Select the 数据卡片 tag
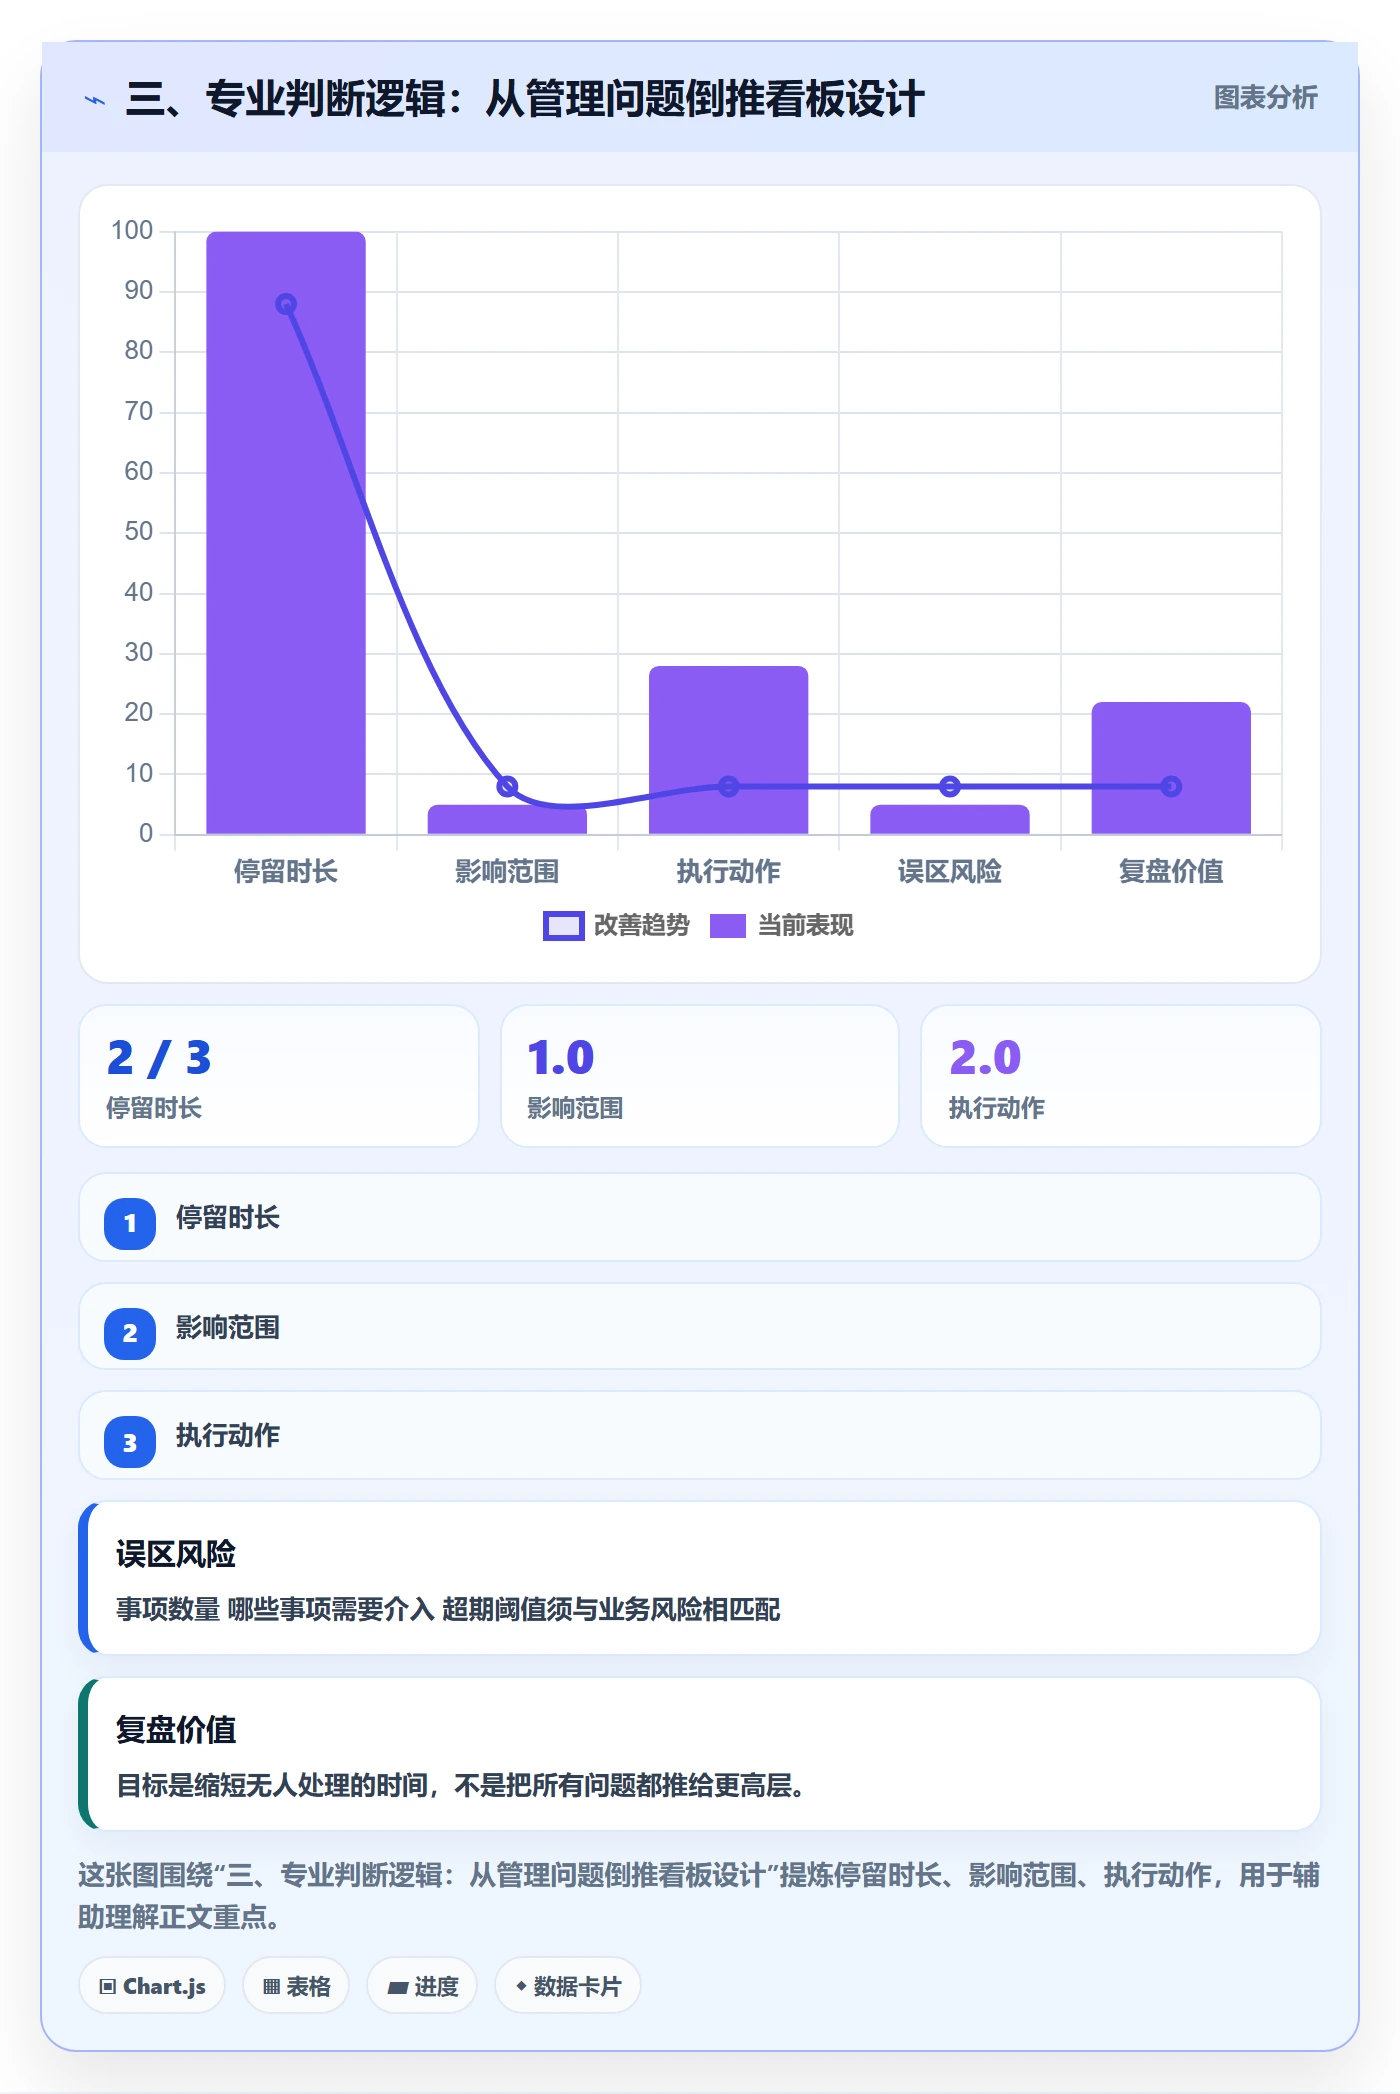Image resolution: width=1400 pixels, height=2094 pixels. coord(568,1986)
